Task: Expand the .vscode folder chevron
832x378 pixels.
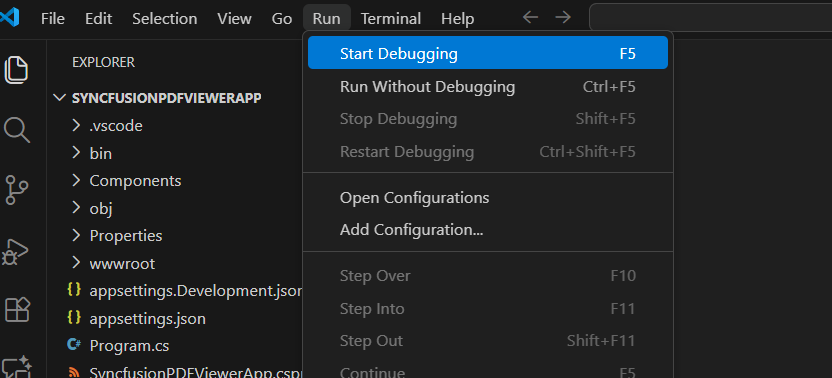Action: point(76,125)
